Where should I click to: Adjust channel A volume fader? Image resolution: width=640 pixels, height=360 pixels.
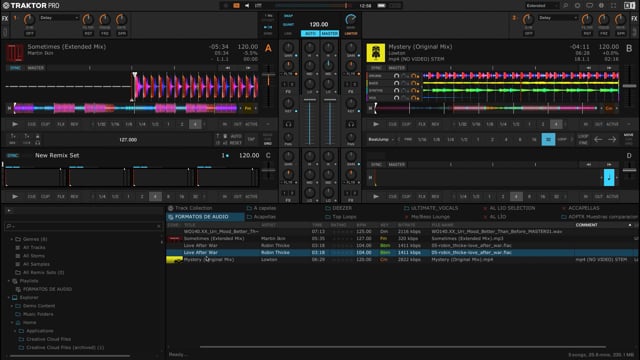[310, 122]
